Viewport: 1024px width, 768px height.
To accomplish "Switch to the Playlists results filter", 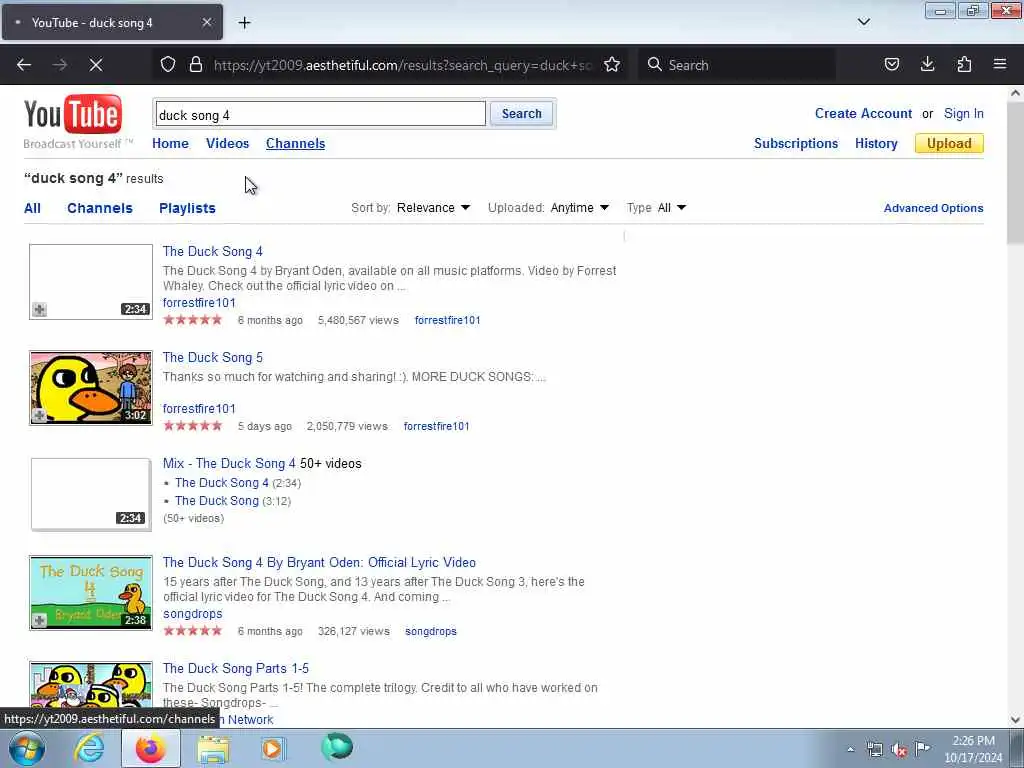I will [x=187, y=208].
